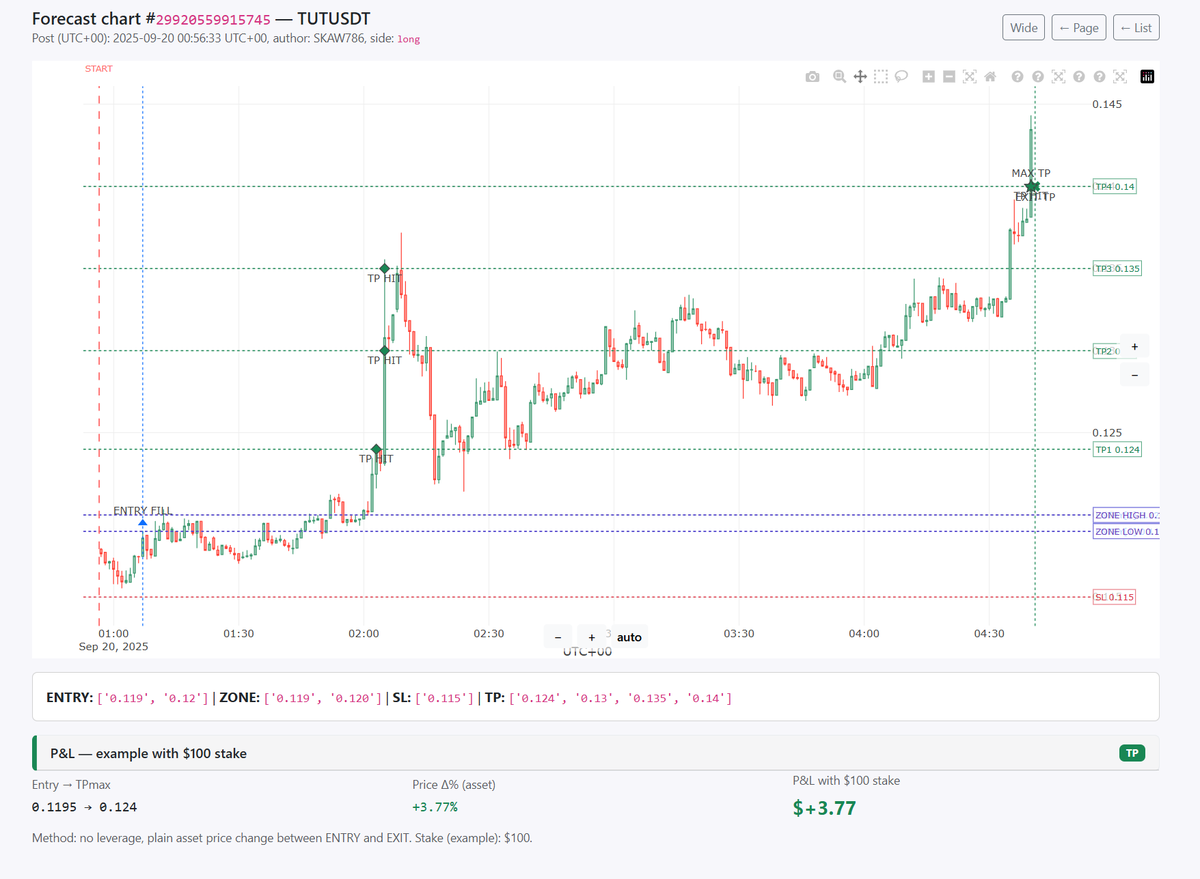This screenshot has width=1200, height=879.
Task: Click the TP HIT diamond on the TP1 line
Action: pos(377,449)
